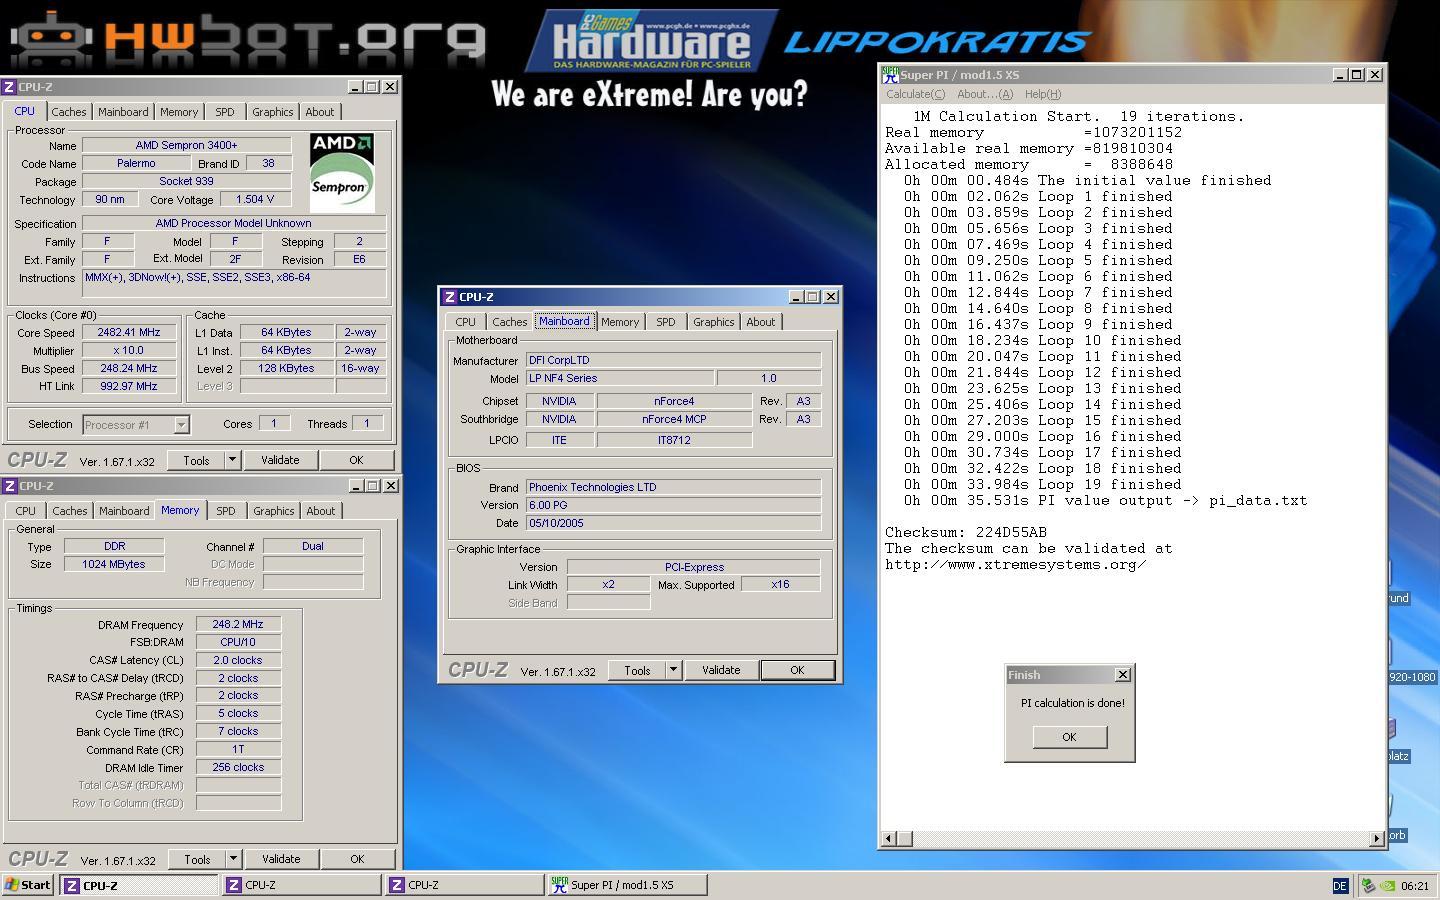The width and height of the screenshot is (1440, 900).
Task: Activate Super PI / mod1.5 XS taskbar button
Action: [x=627, y=885]
